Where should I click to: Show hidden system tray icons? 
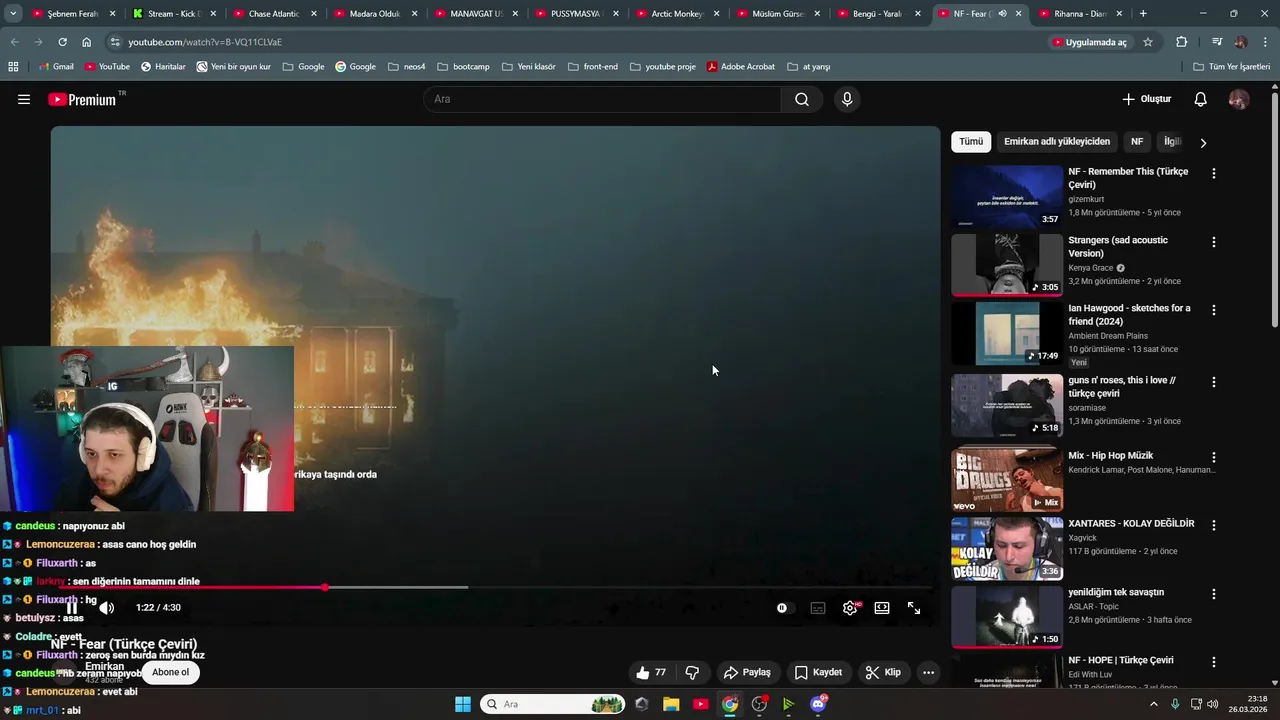point(1153,704)
